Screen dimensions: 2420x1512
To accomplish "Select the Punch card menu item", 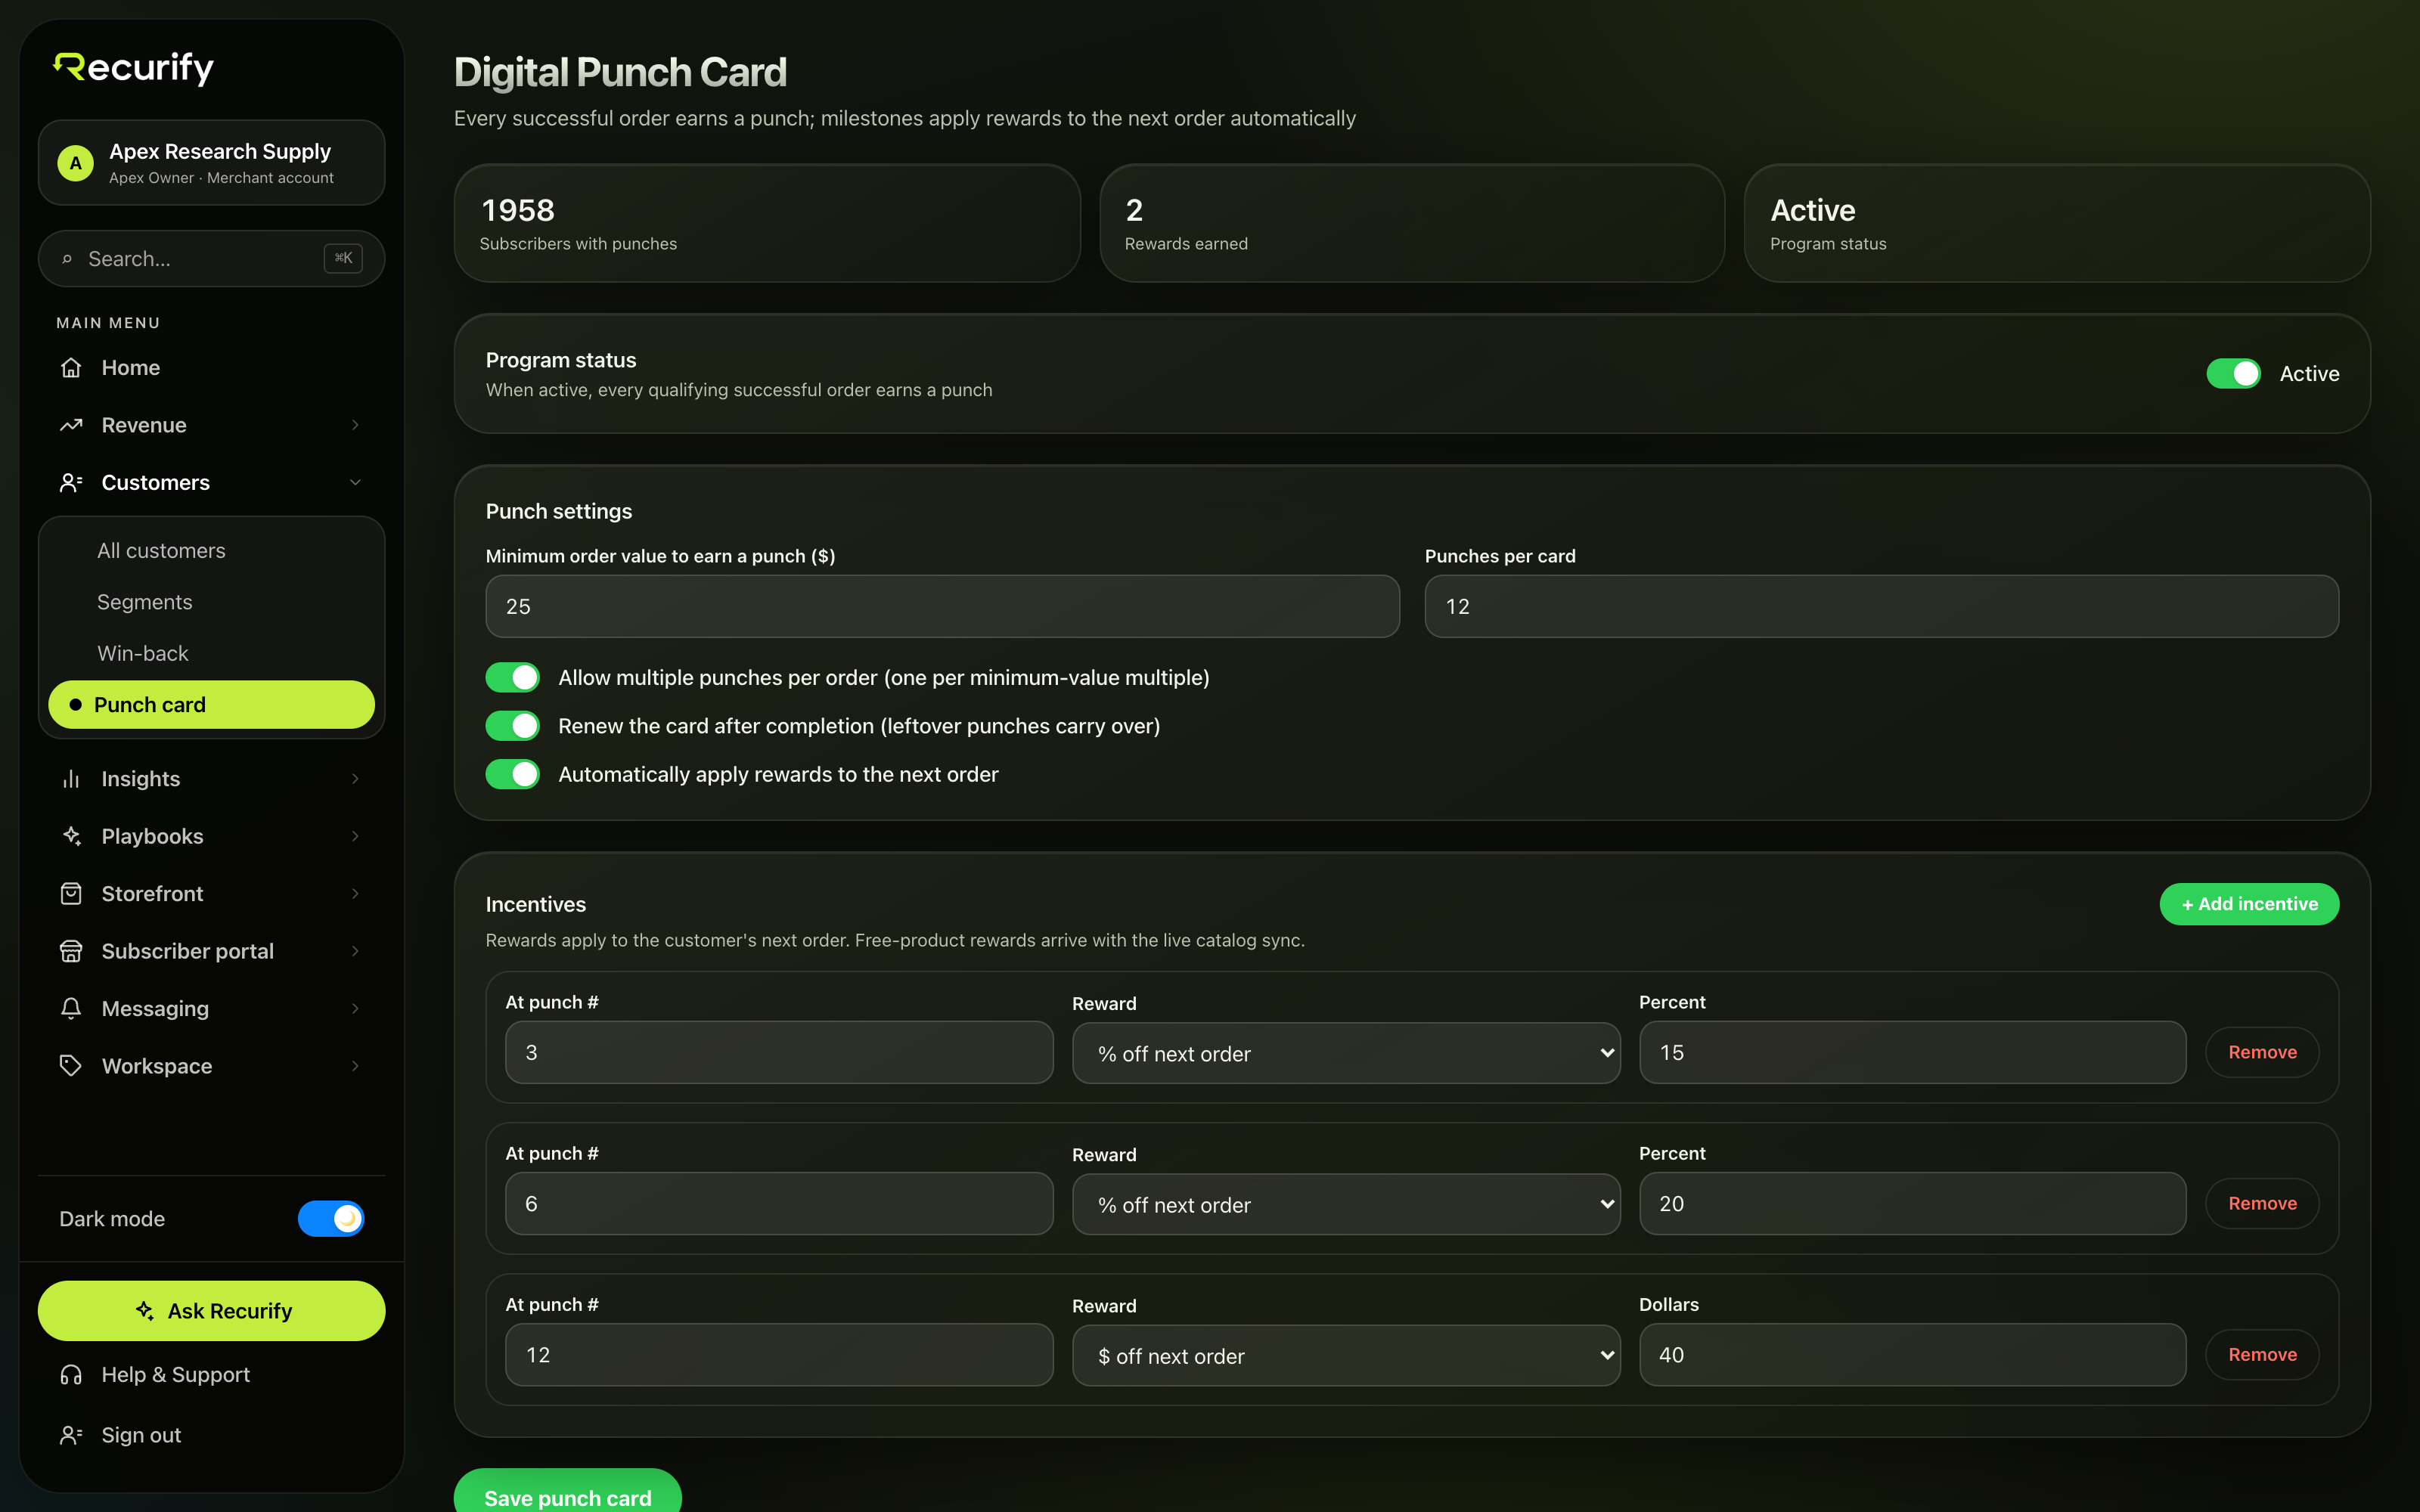I will 211,705.
